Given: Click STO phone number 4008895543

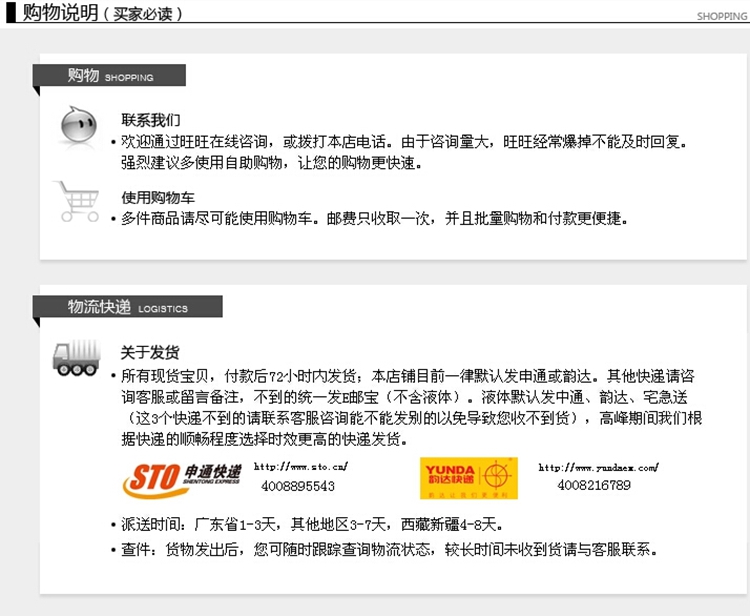Looking at the screenshot, I should tap(298, 486).
